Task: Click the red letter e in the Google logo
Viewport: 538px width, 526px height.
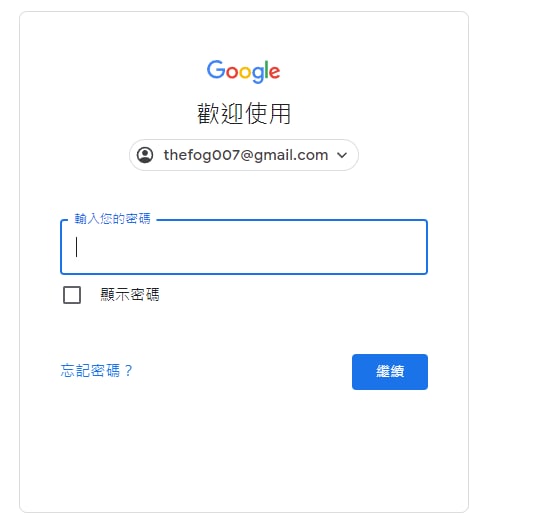Action: pos(274,72)
